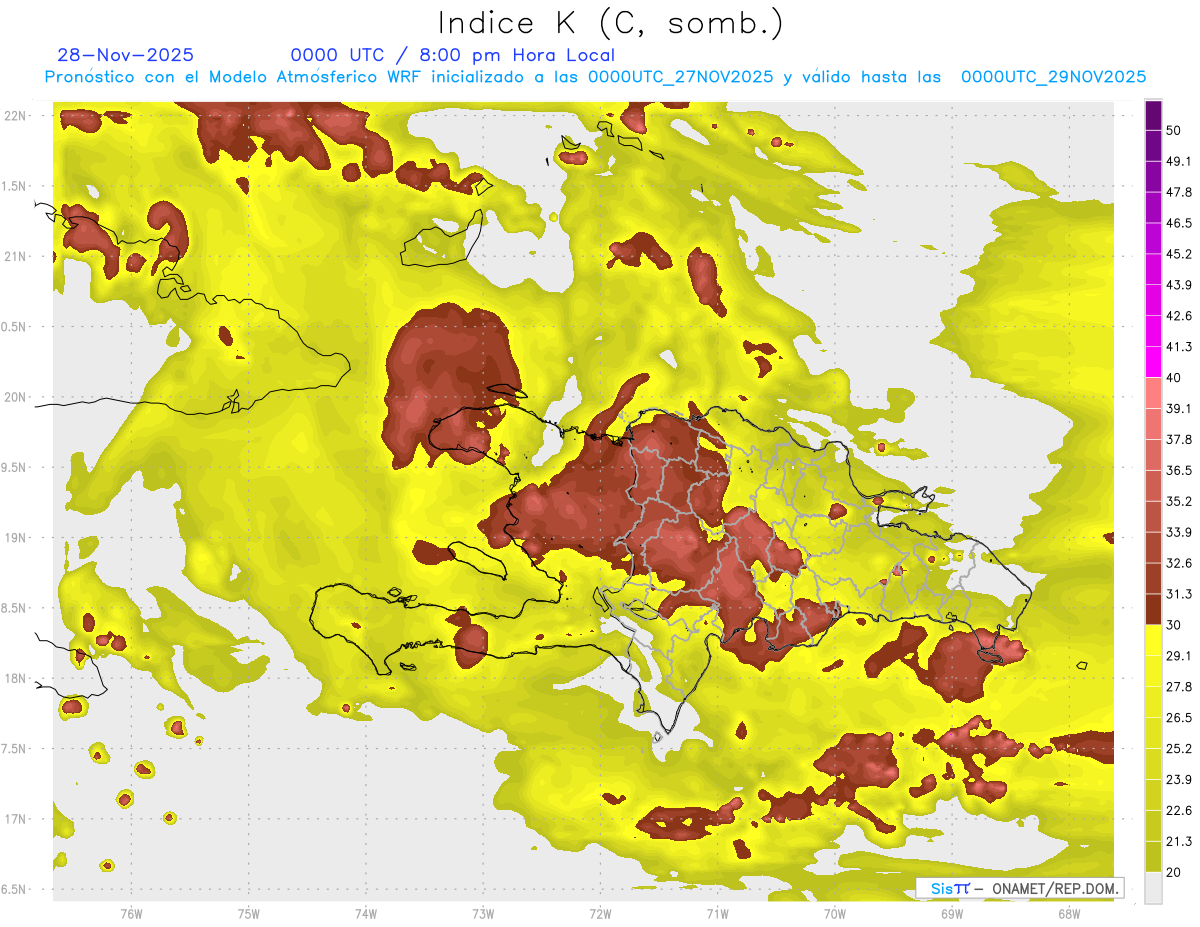The image size is (1200, 927).
Task: Click the "35.2" color scale label
Action: click(1179, 501)
